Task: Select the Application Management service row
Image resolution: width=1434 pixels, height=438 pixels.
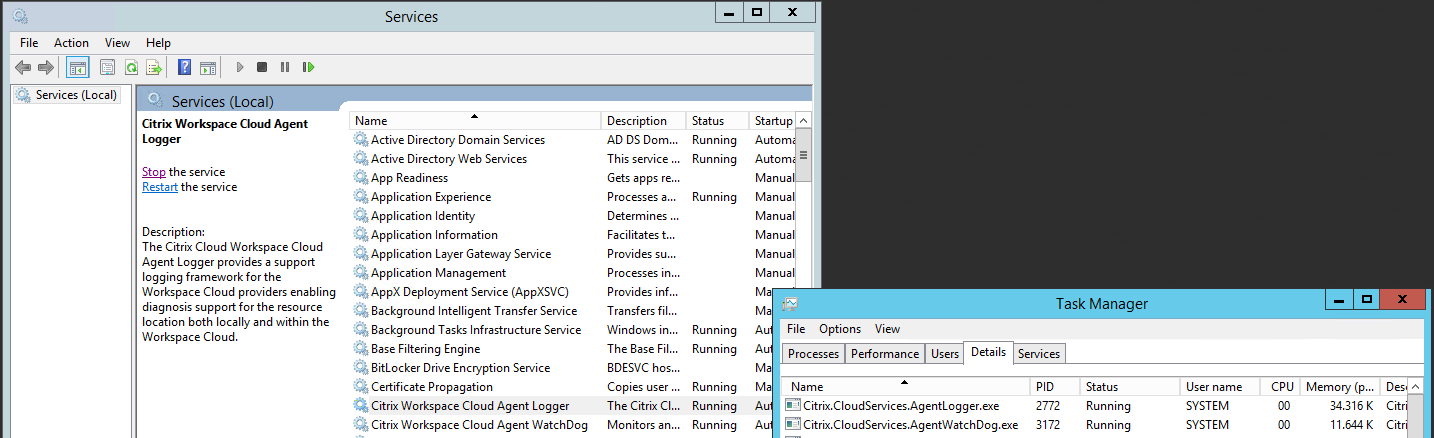Action: tap(573, 273)
